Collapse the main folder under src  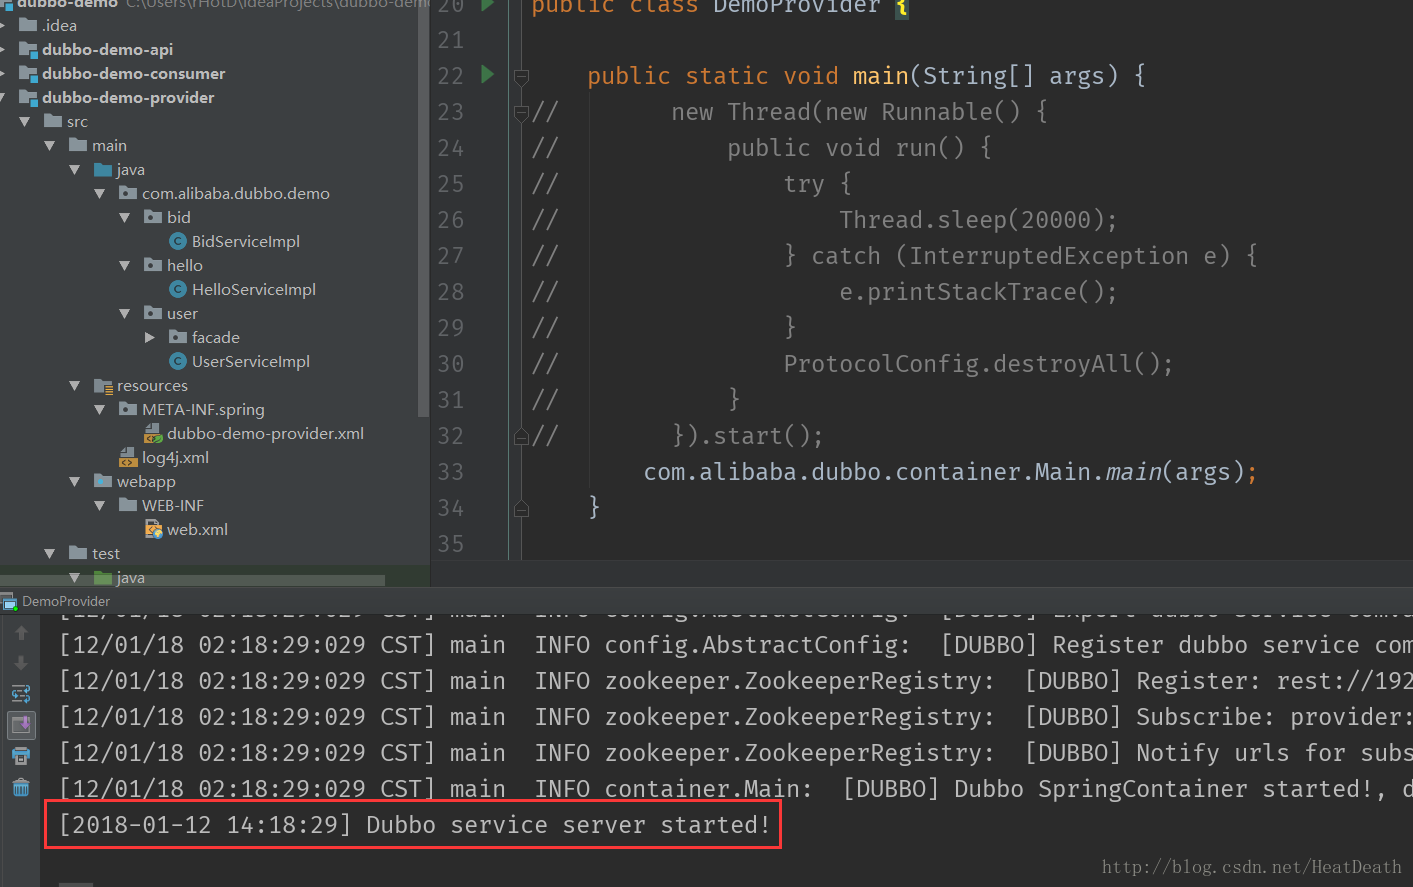click(50, 146)
